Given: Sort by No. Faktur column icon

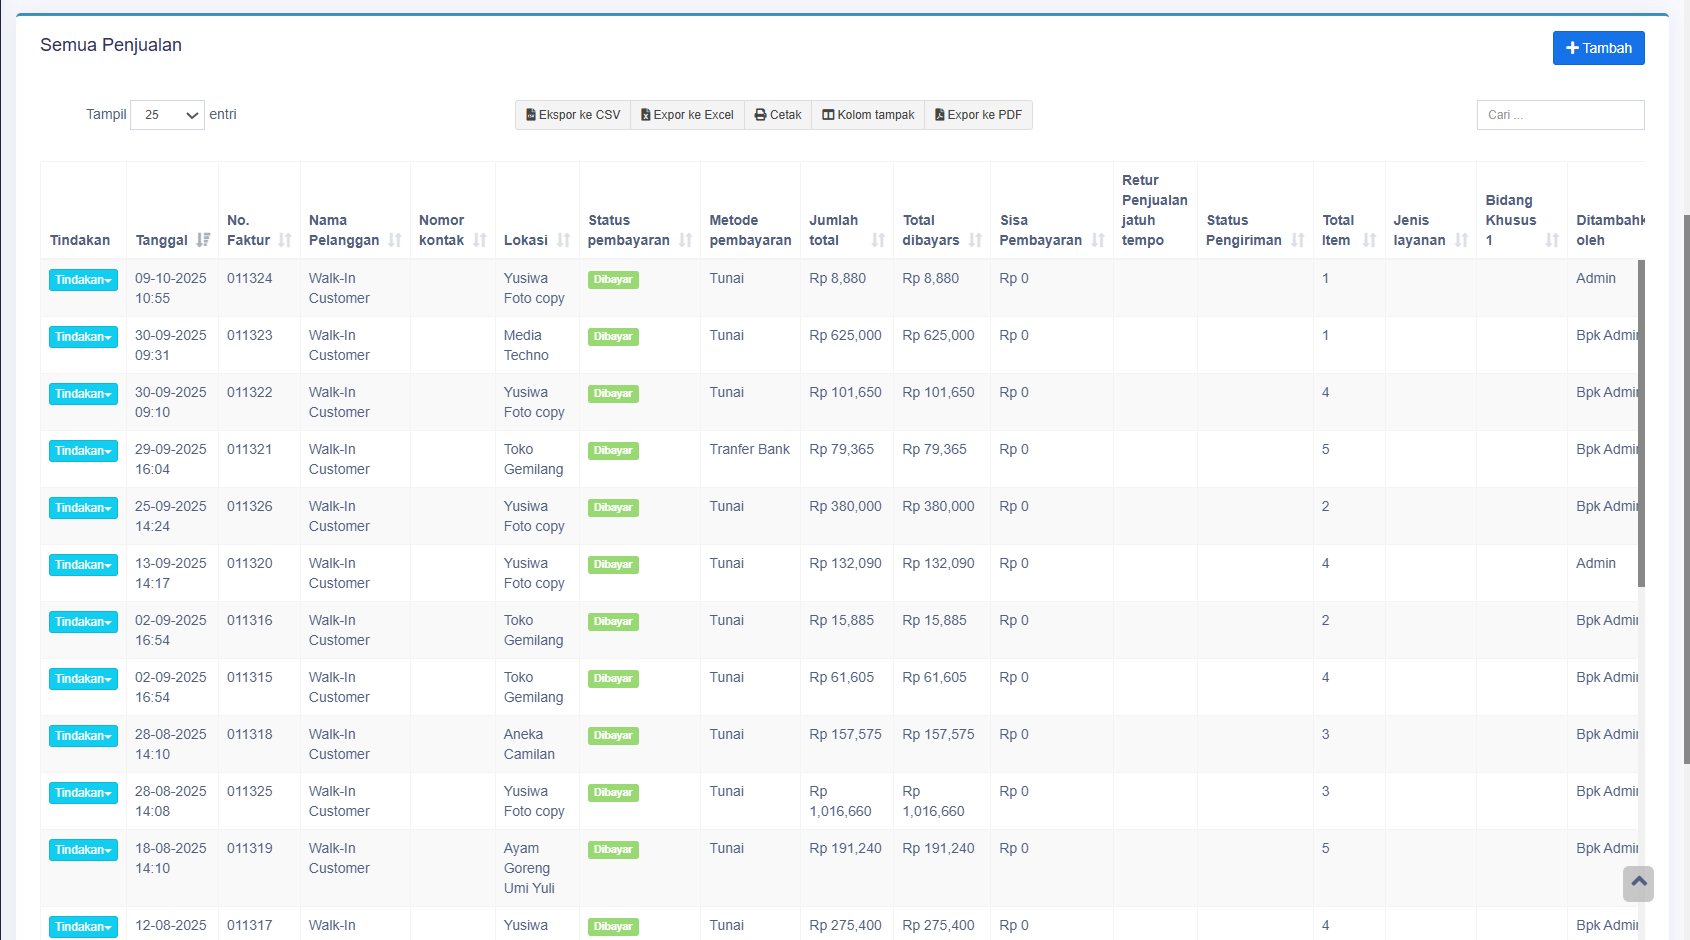Looking at the screenshot, I should click(x=285, y=240).
